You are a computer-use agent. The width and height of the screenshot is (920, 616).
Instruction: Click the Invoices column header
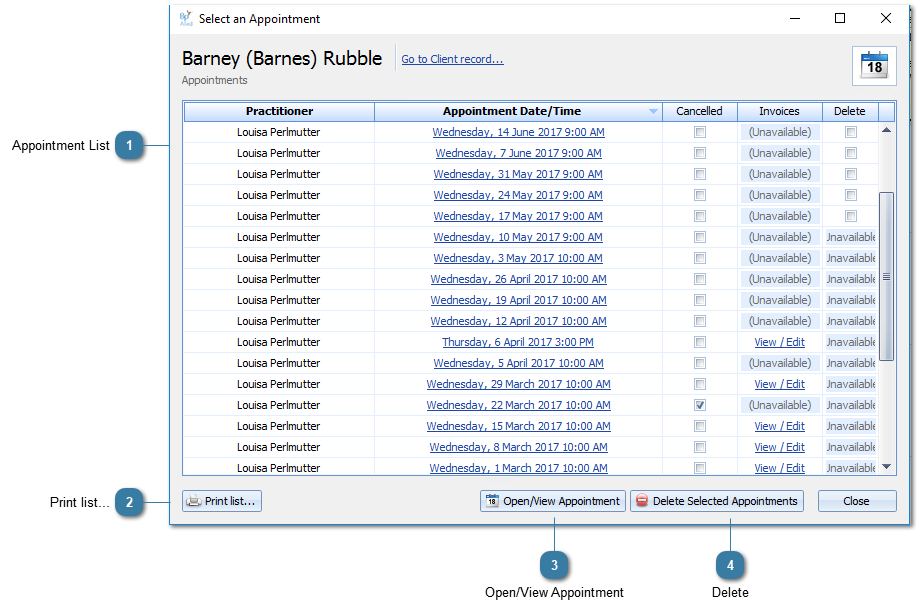pyautogui.click(x=779, y=111)
